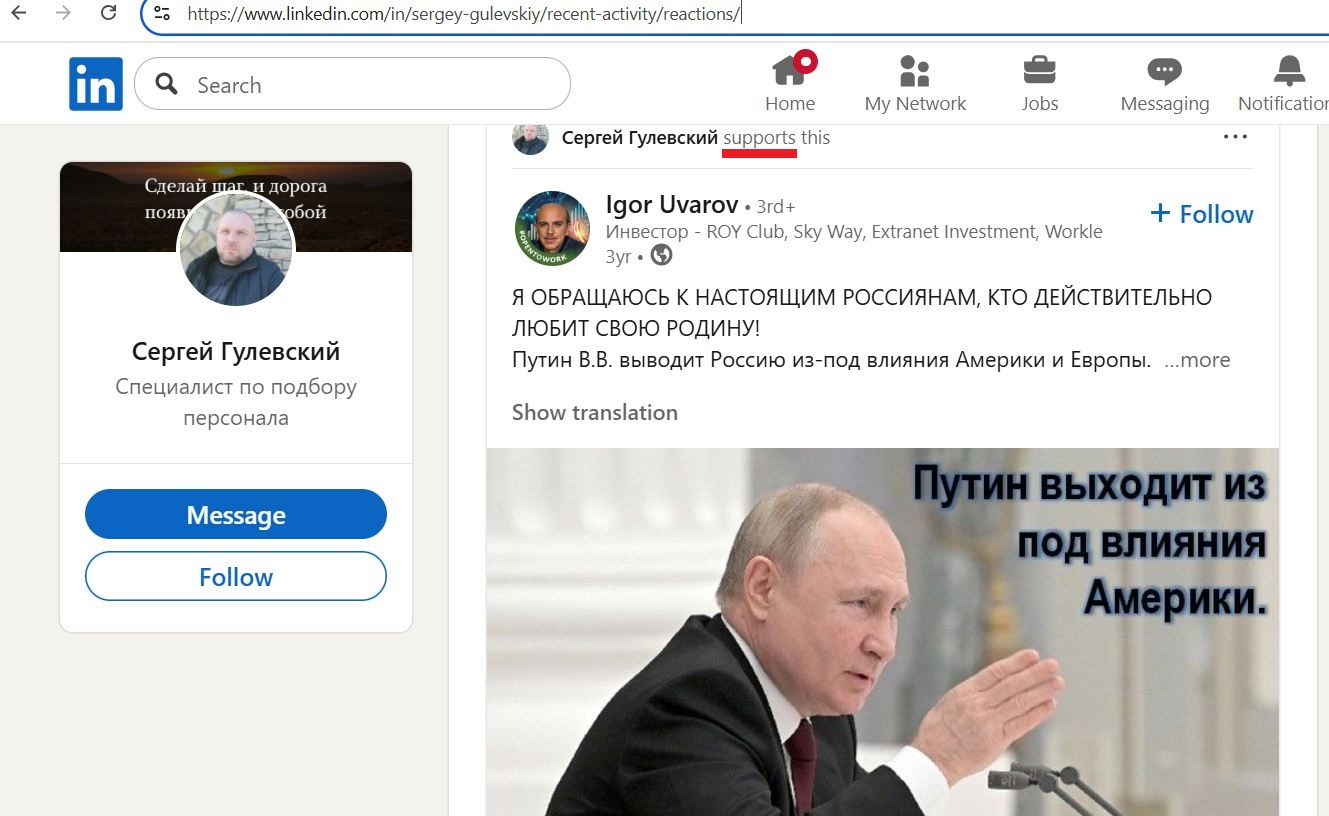Click the browser back arrow
The image size is (1329, 816).
click(x=18, y=13)
